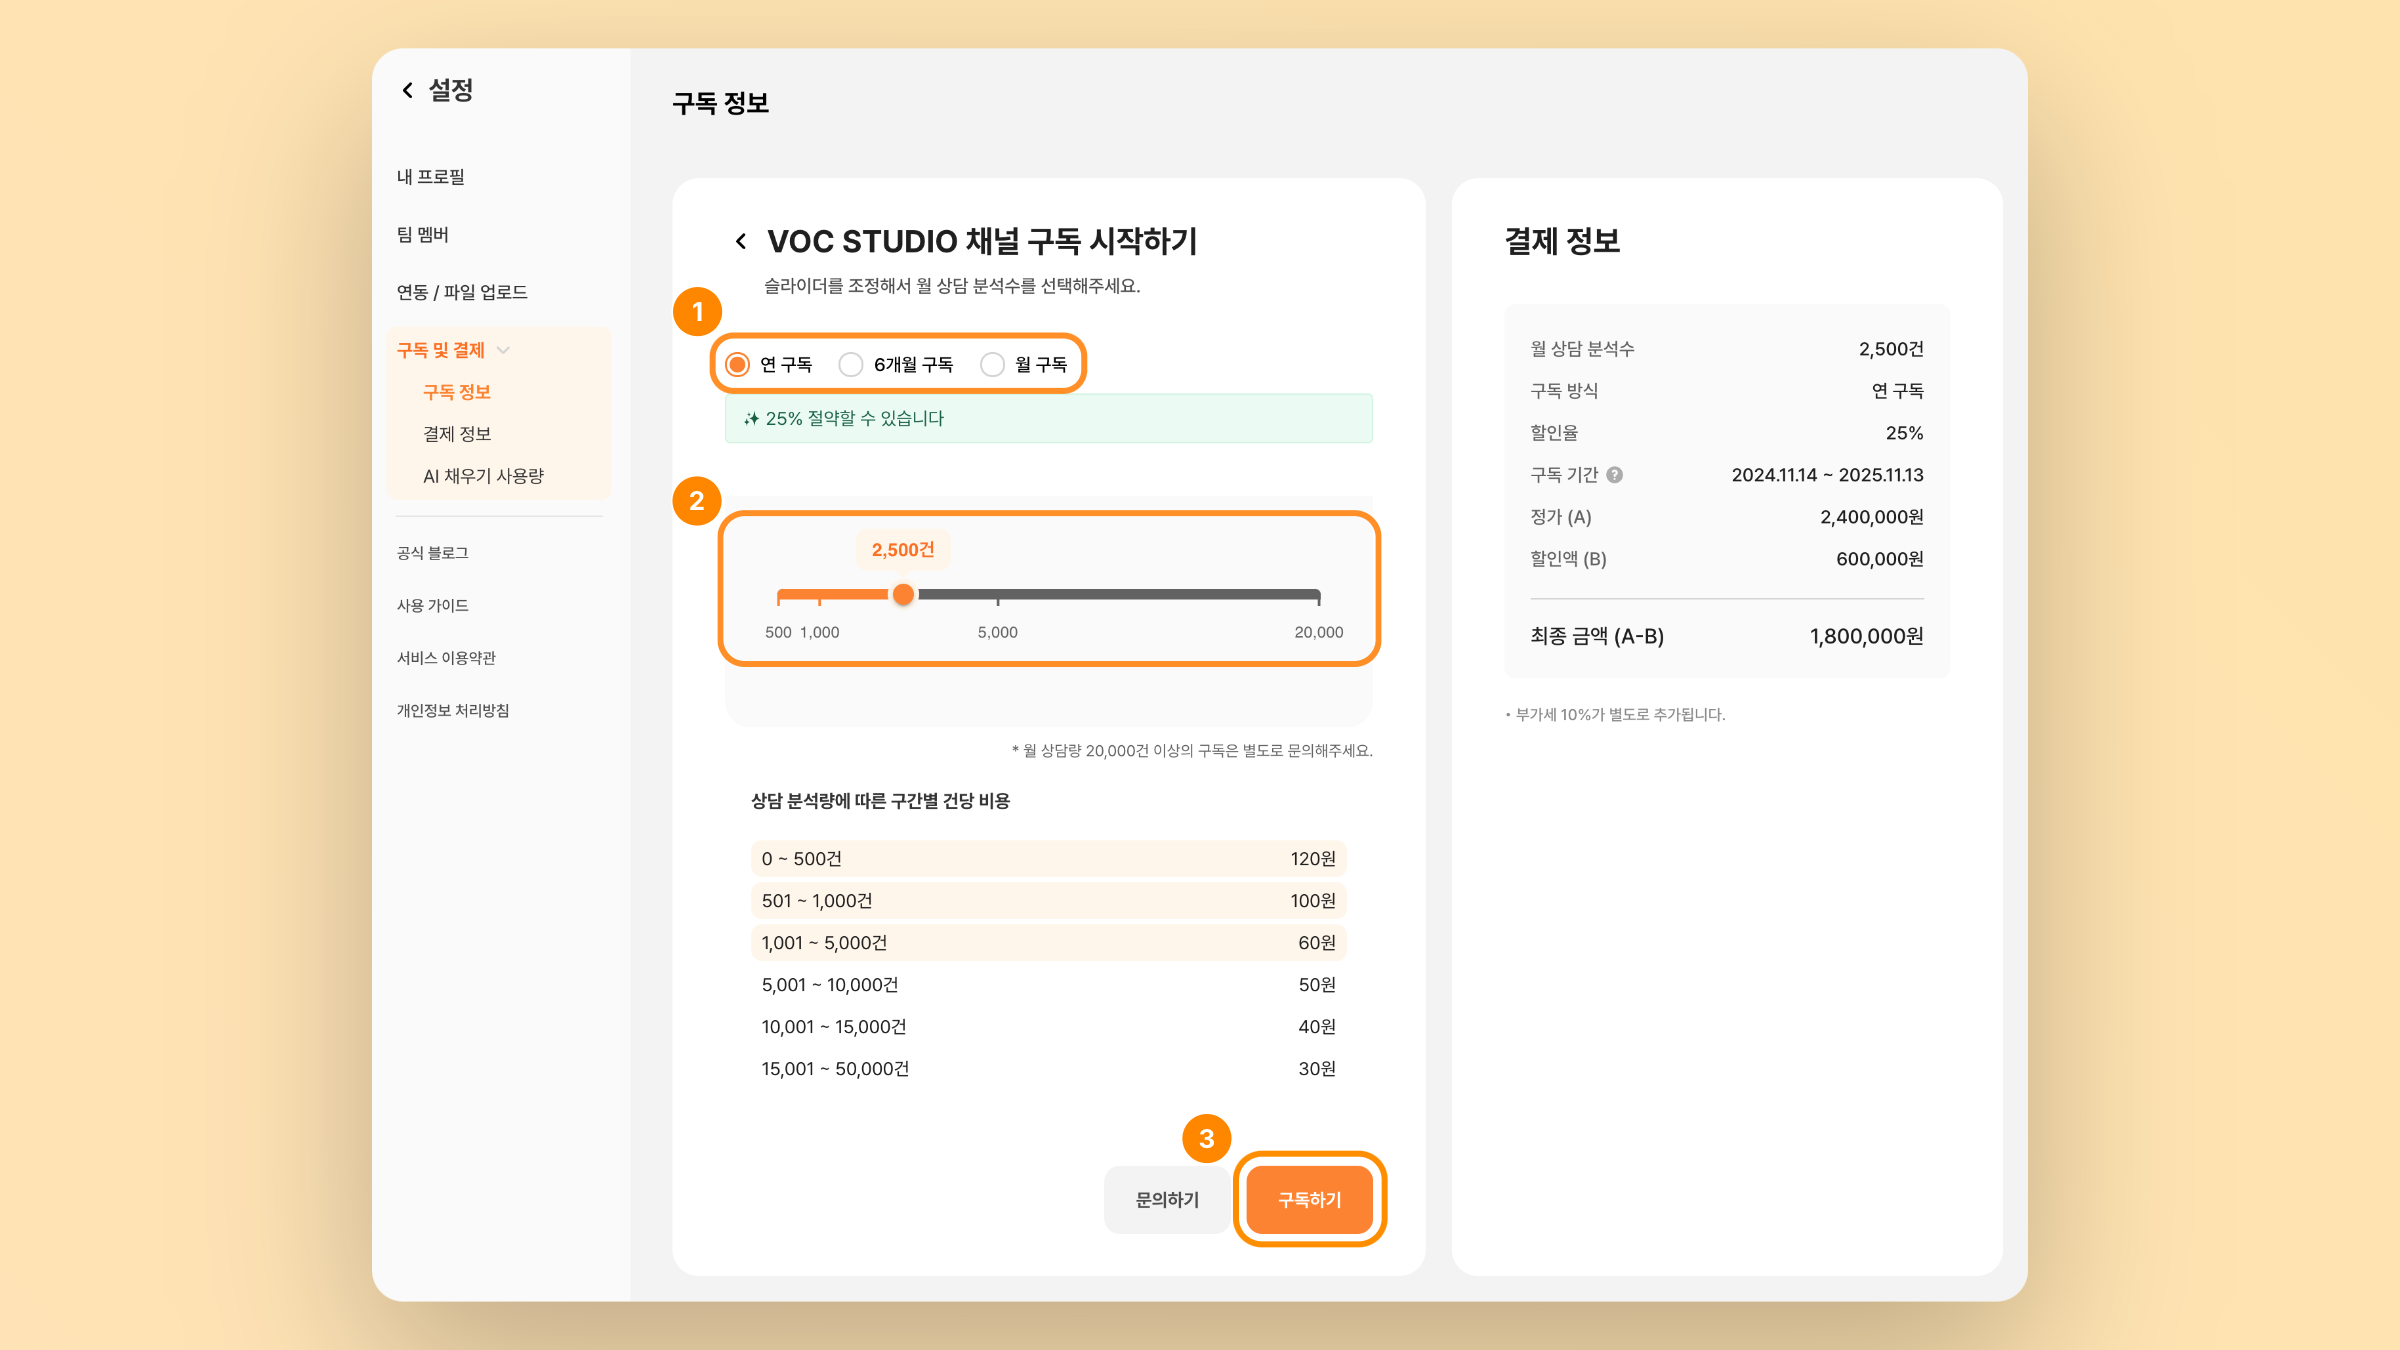This screenshot has width=2400, height=1350.
Task: Click the back arrow beside 설정
Action: click(407, 90)
